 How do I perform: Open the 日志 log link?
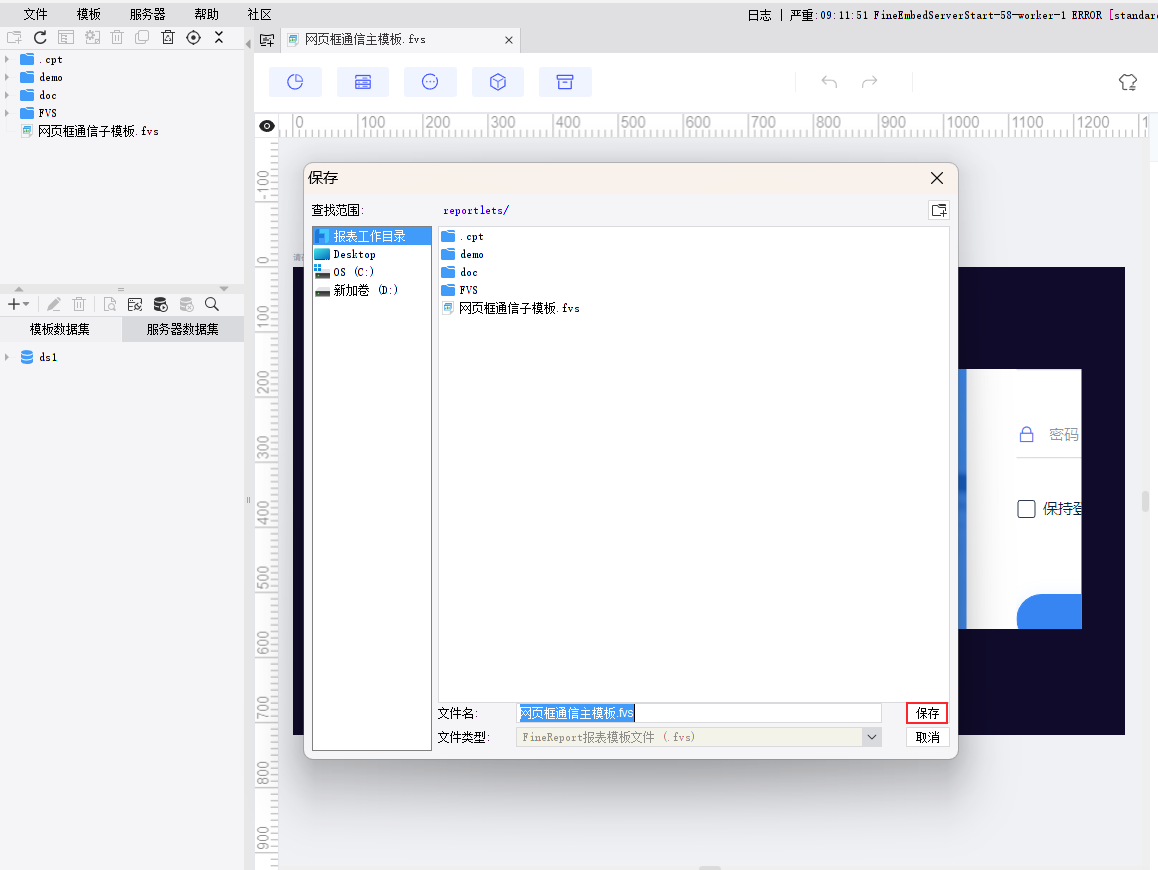tap(759, 15)
